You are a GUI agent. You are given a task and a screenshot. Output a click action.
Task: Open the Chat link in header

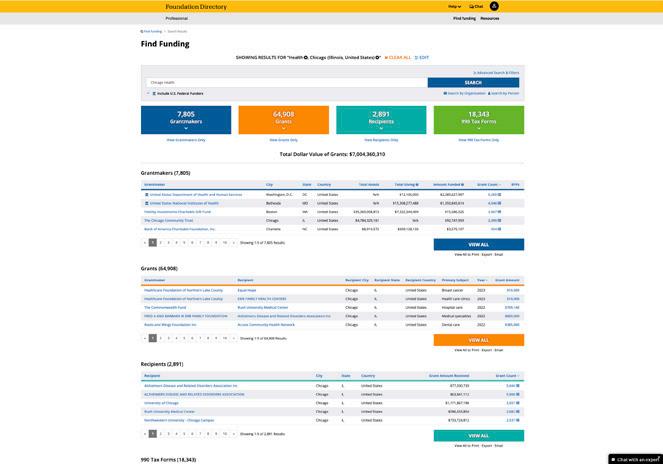(476, 7)
